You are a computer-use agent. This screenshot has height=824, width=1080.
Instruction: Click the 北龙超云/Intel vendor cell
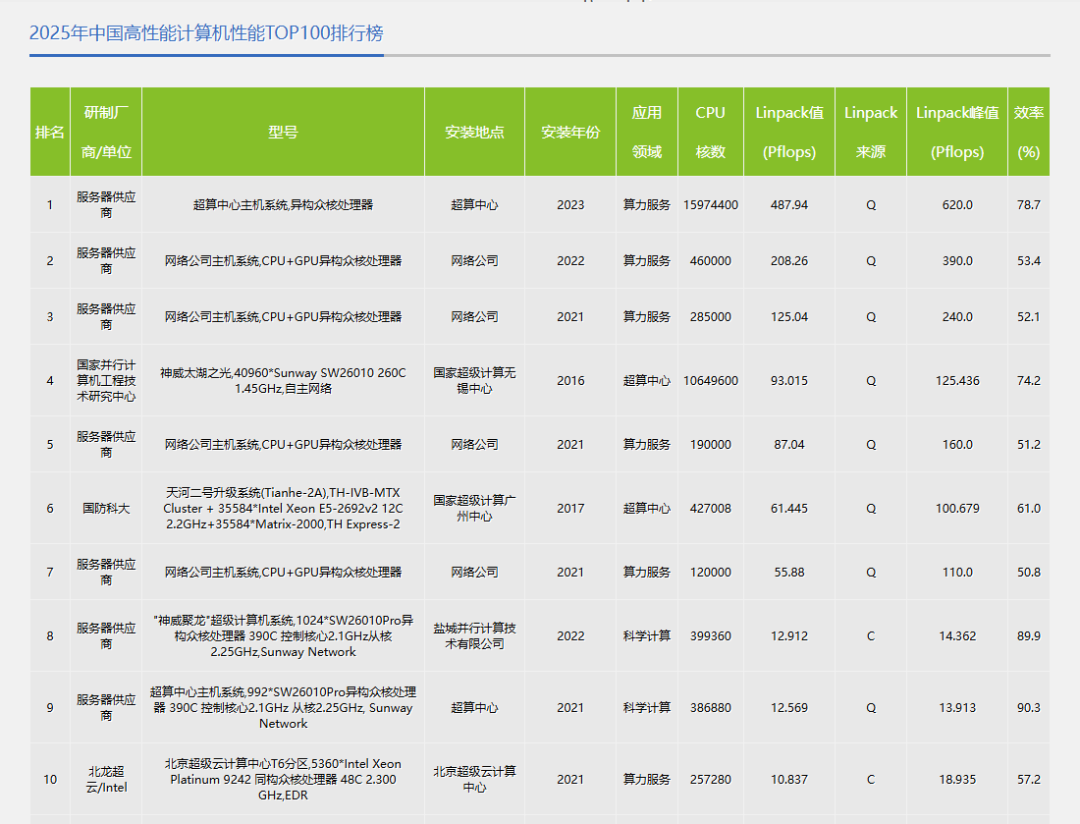pos(106,779)
